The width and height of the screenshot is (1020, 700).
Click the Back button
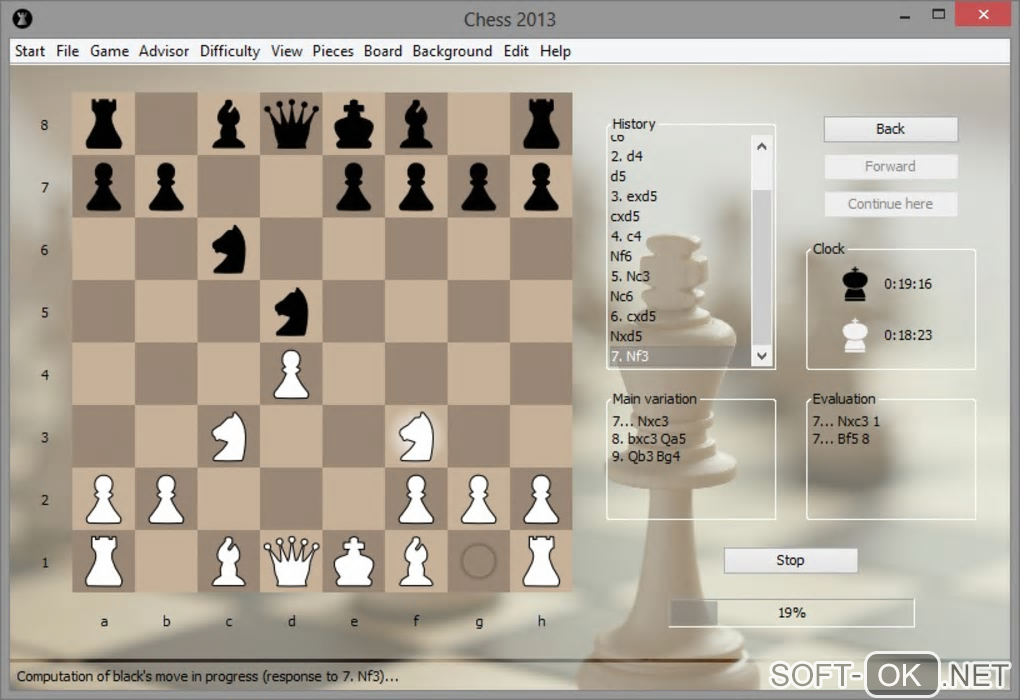coord(891,129)
